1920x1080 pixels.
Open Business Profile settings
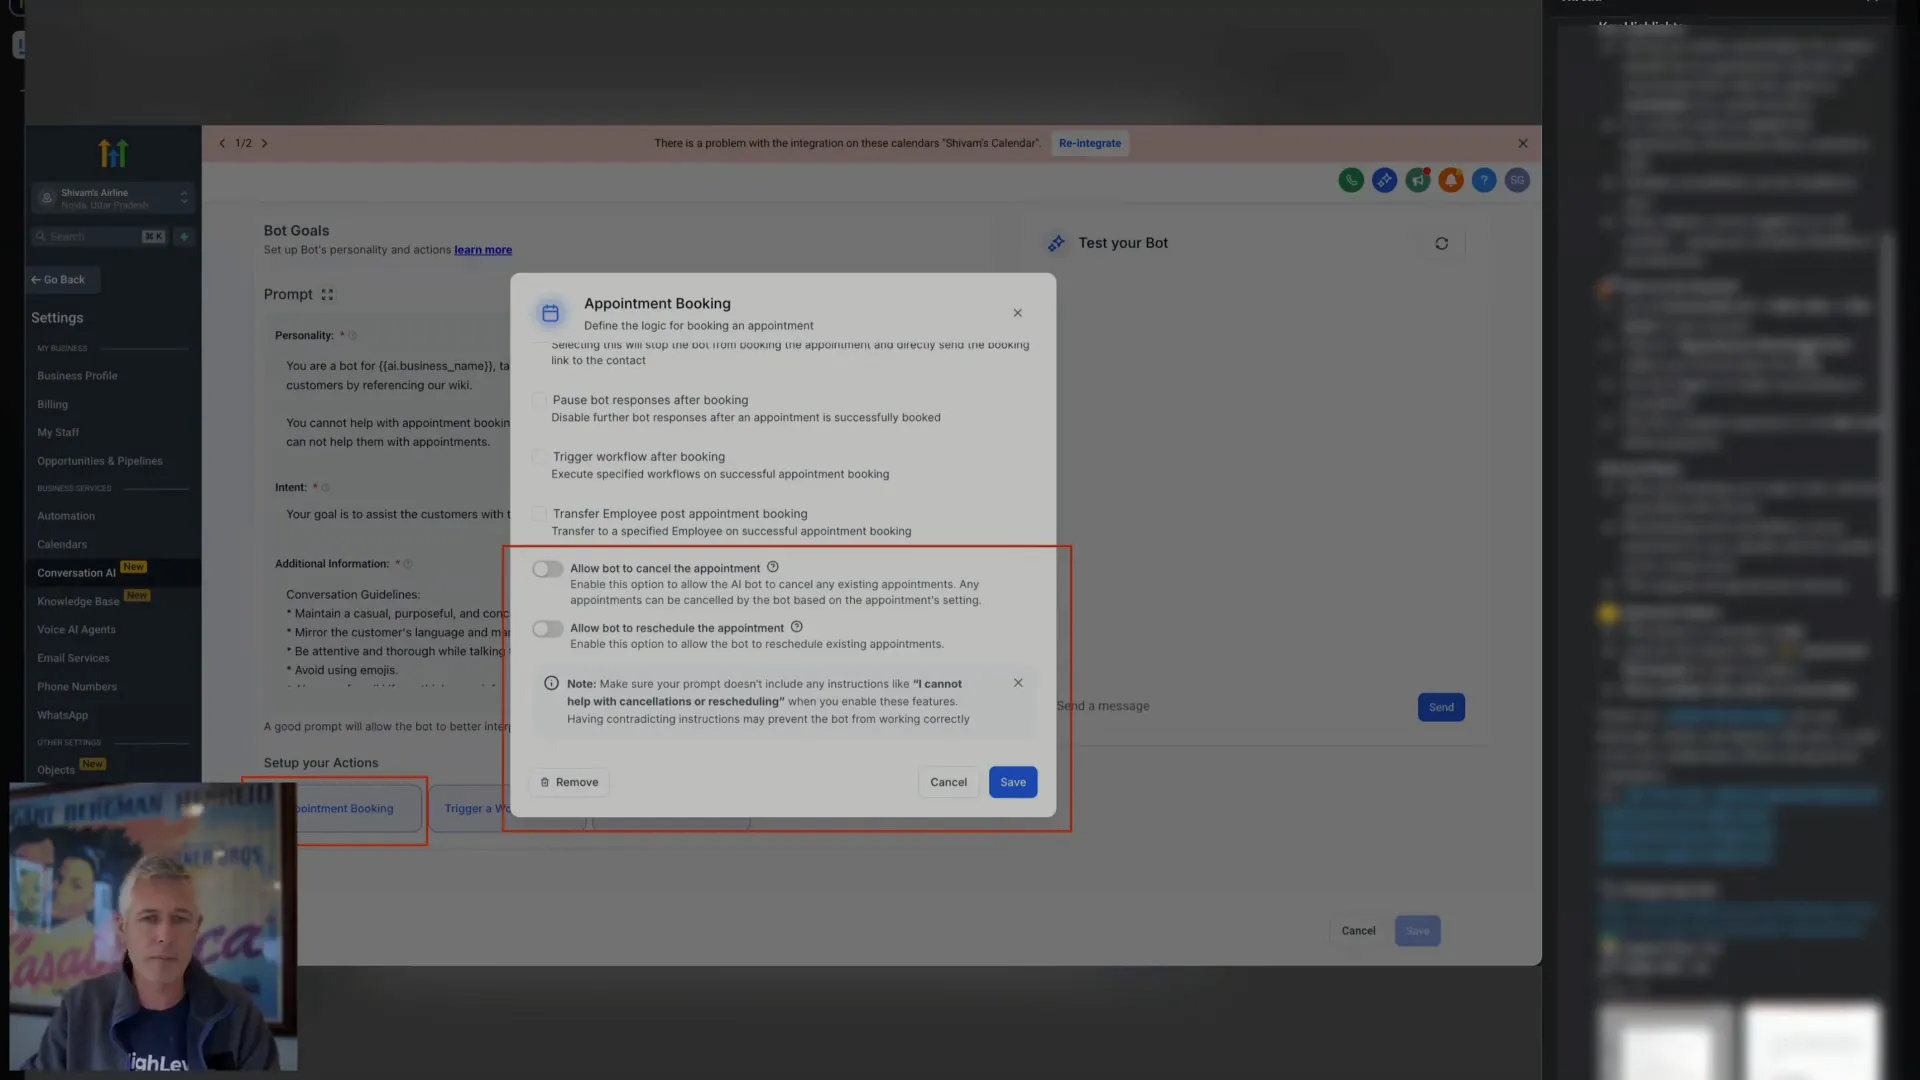[77, 376]
